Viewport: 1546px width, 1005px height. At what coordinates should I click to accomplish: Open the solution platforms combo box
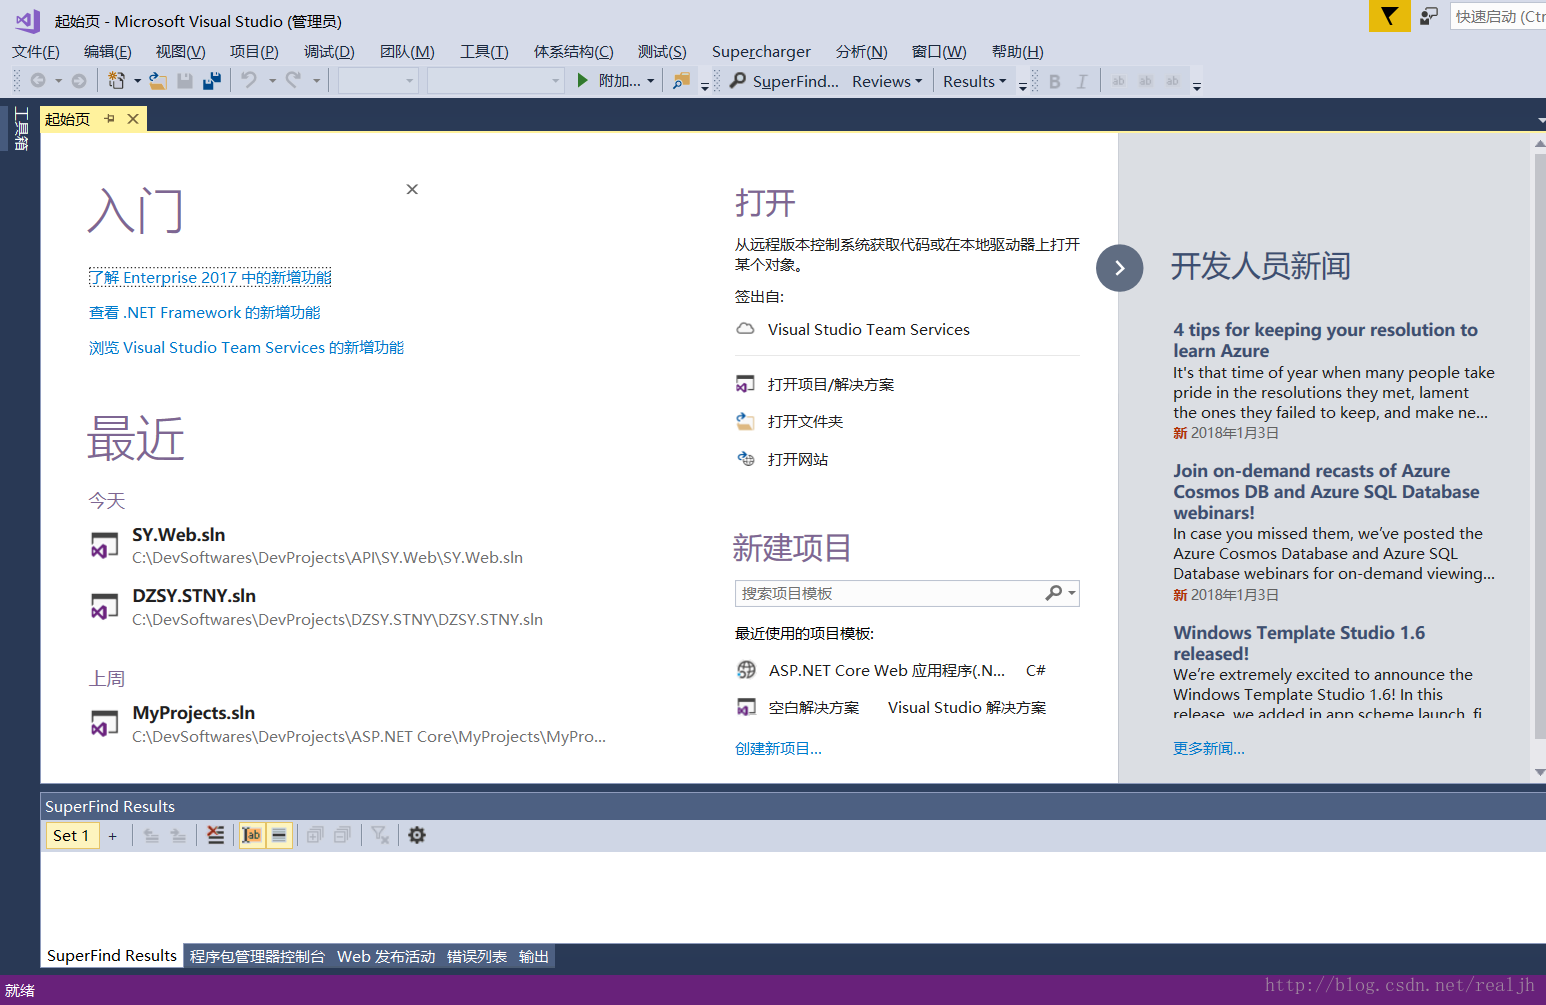click(496, 81)
